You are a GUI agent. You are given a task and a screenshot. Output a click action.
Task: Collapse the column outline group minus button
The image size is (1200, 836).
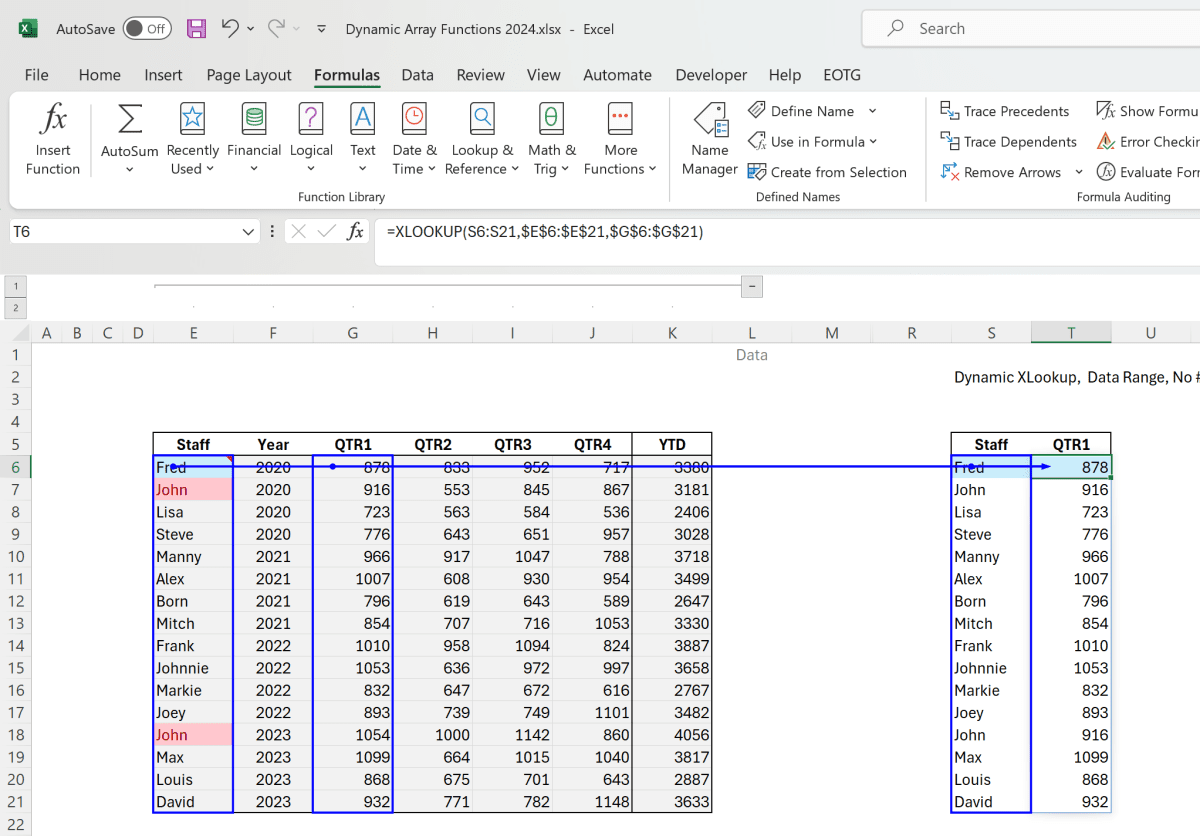[x=752, y=287]
